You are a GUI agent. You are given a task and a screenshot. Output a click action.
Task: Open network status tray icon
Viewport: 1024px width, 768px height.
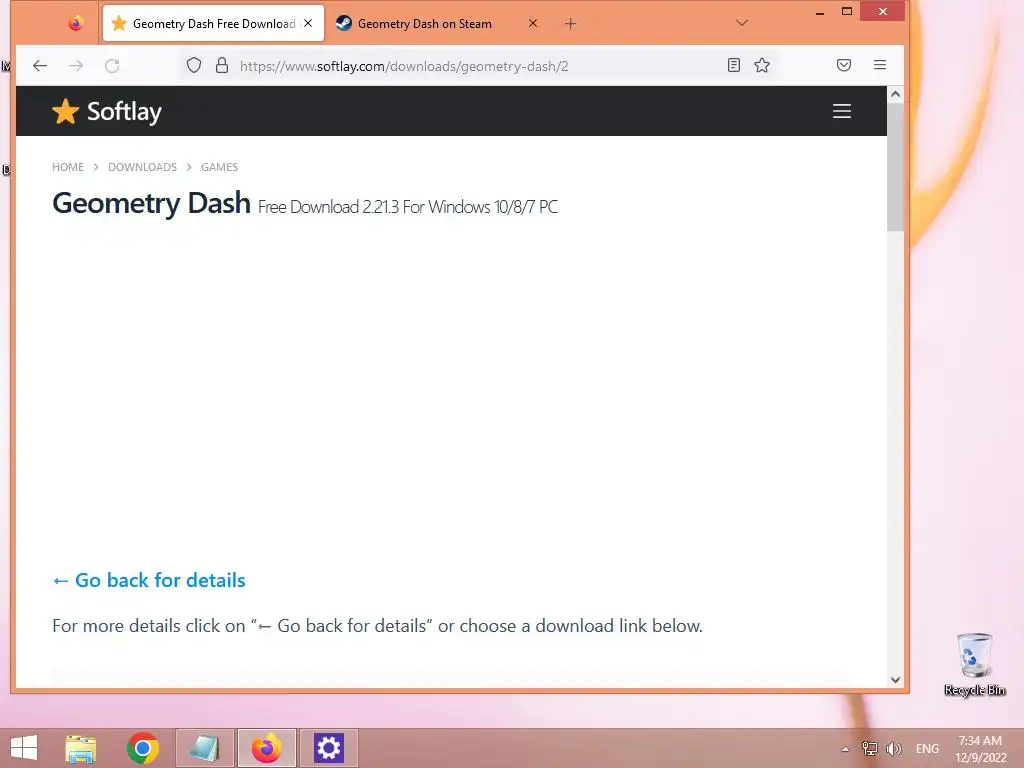coord(870,748)
